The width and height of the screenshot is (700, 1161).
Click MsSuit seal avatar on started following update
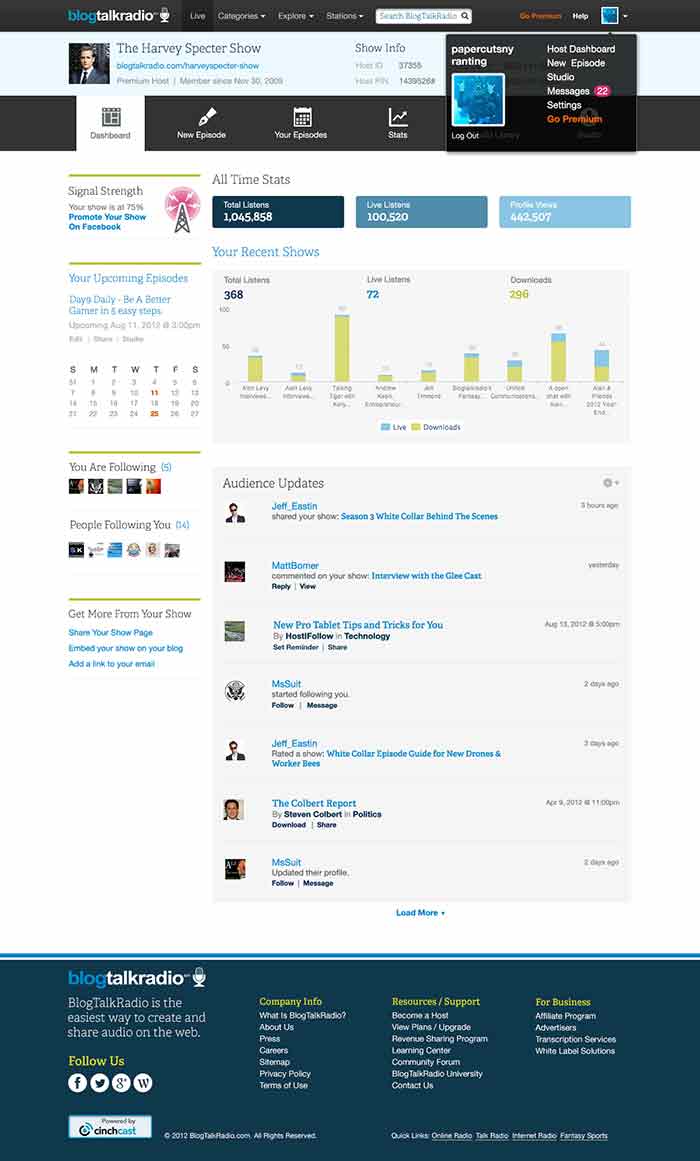[235, 691]
